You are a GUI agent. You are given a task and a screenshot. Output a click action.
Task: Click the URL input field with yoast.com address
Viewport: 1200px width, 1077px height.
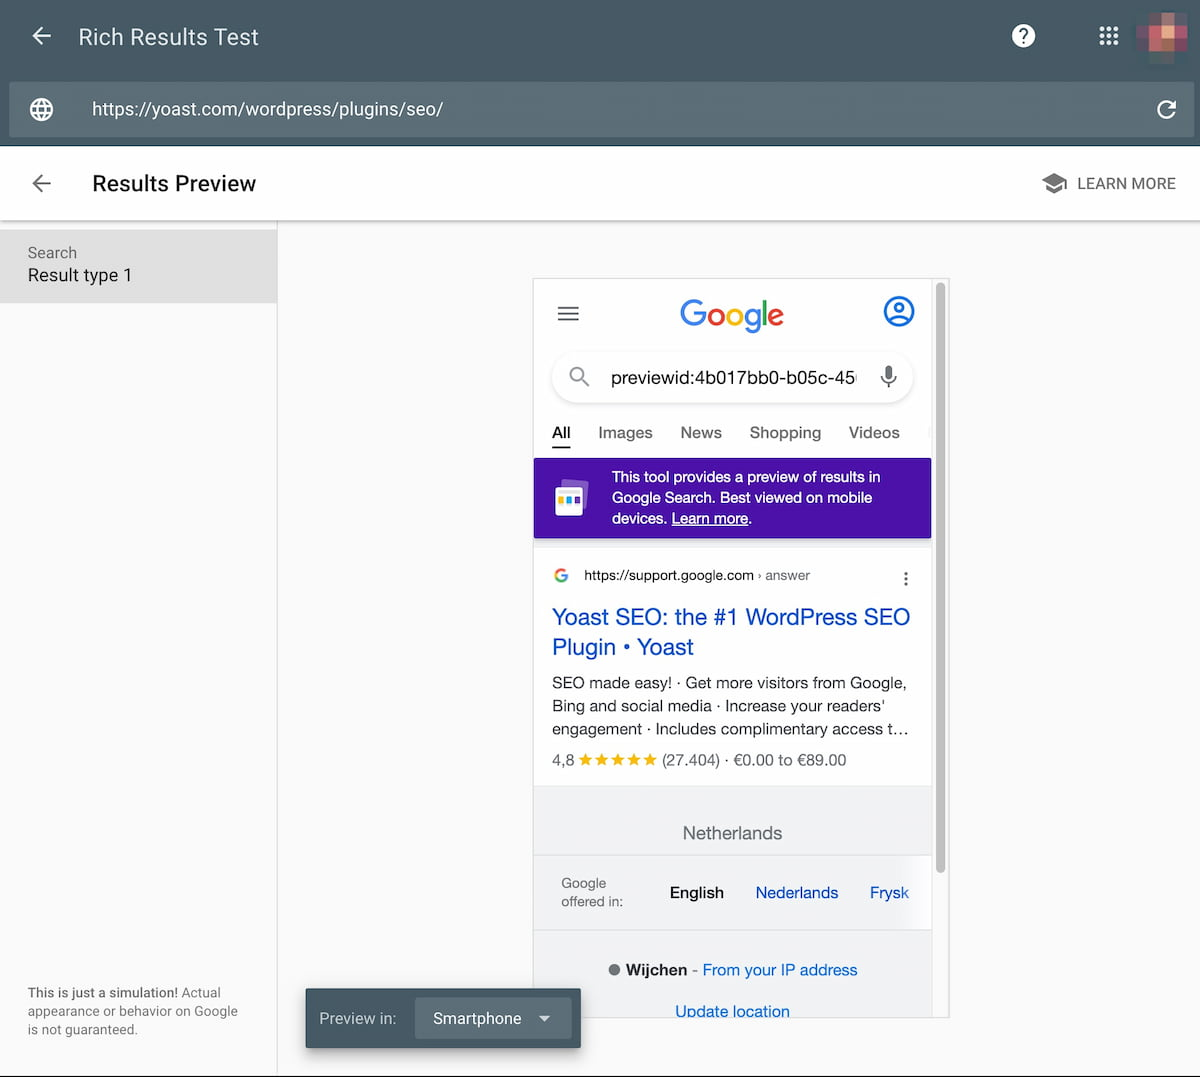[600, 109]
